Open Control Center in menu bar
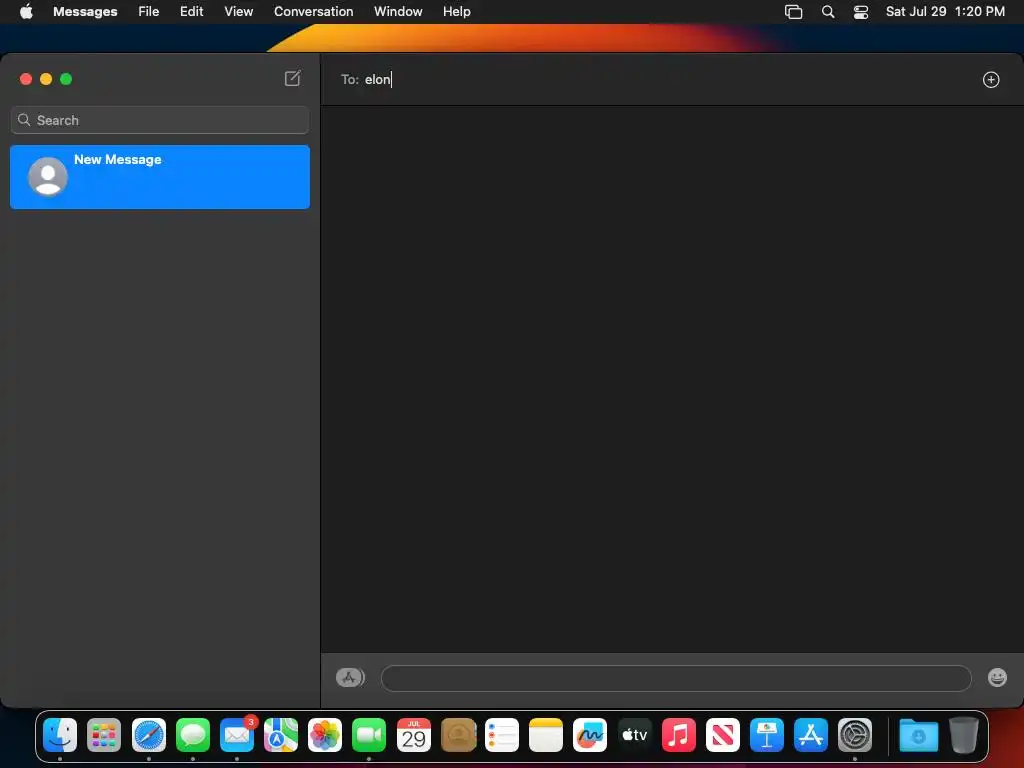Image resolution: width=1024 pixels, height=768 pixels. point(861,12)
